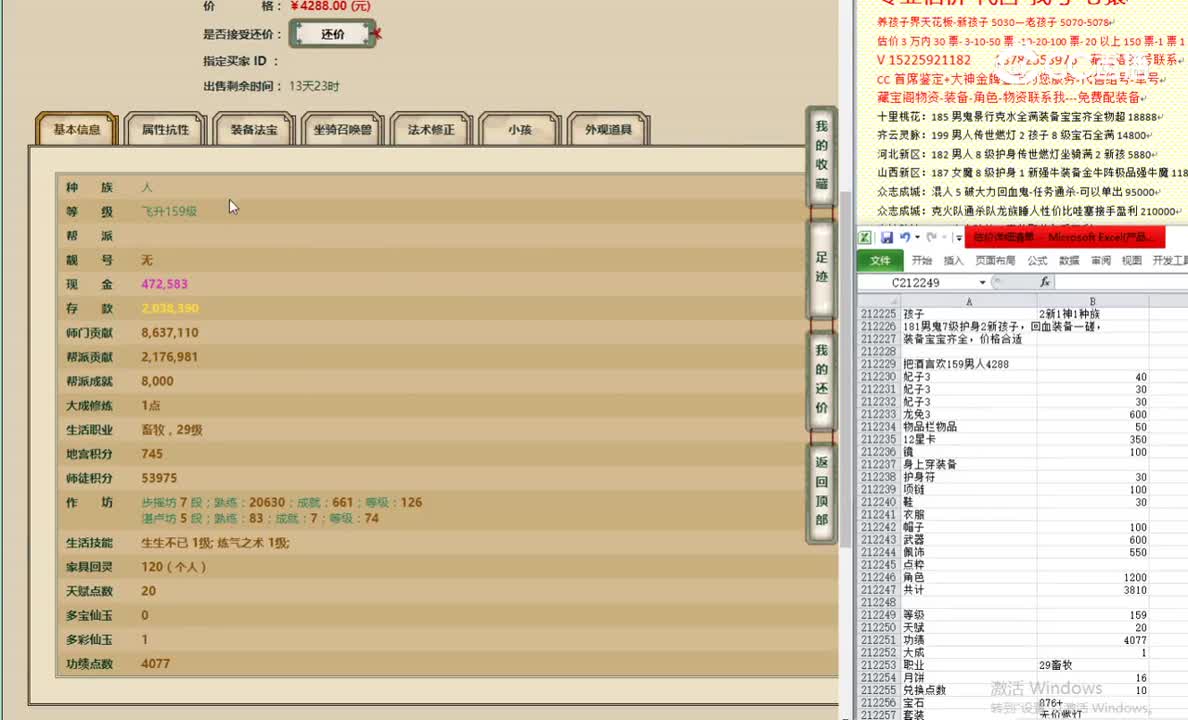Screen dimensions: 1188x720
Task: Open the 视图 ribbon tab
Action: 1131,261
